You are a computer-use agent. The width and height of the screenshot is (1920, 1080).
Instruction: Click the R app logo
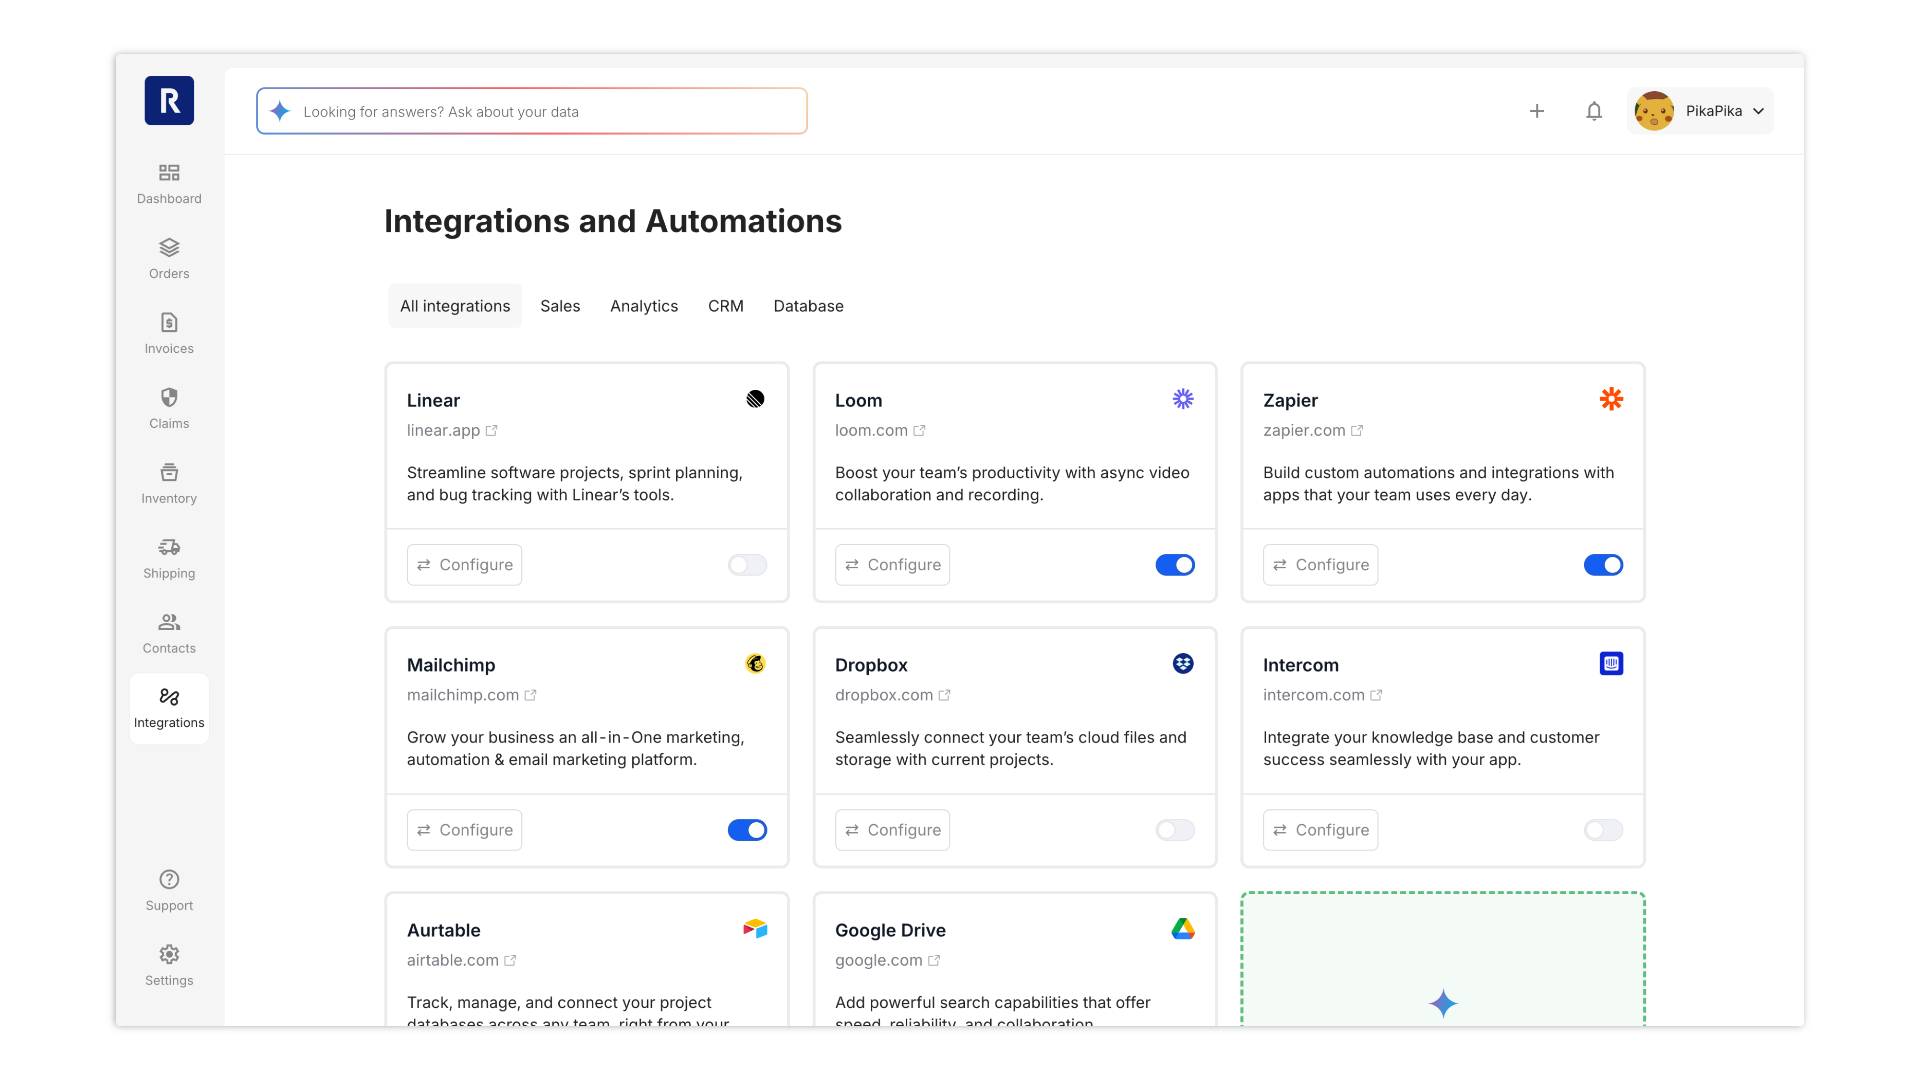[169, 101]
